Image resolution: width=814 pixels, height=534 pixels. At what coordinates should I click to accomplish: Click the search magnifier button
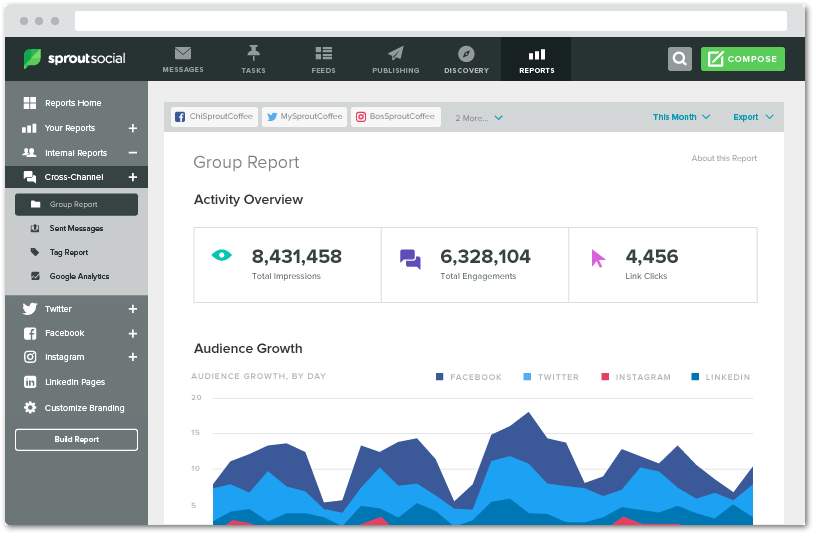coord(680,59)
